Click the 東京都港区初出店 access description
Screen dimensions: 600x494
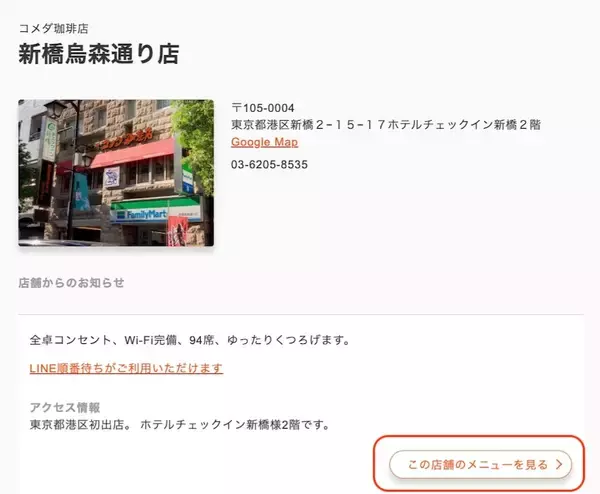pyautogui.click(x=179, y=424)
